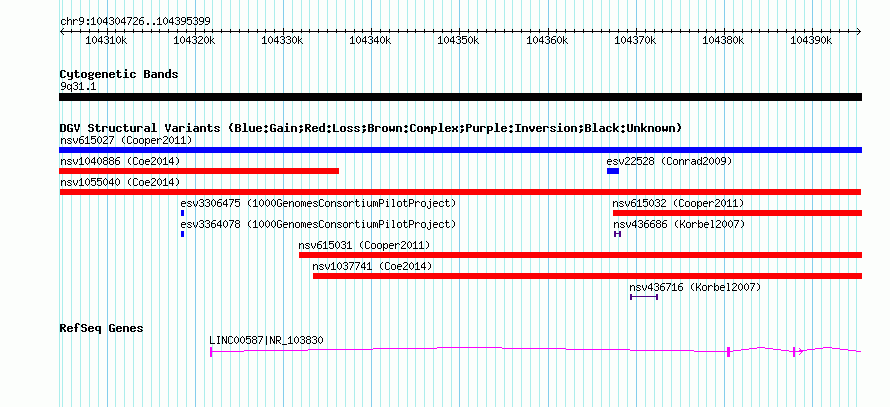Open the nsv615027 (Cooper2011) label
Viewport: 890px width, 407px height.
pos(126,140)
